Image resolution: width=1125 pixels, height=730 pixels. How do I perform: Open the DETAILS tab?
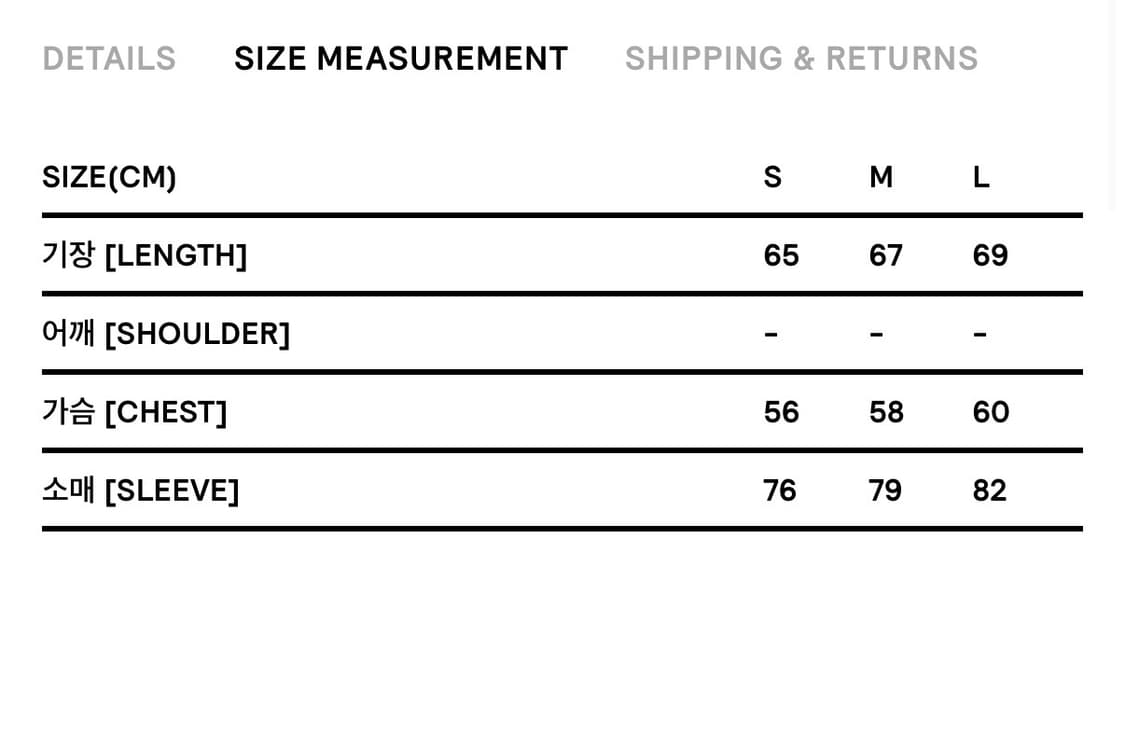pos(109,59)
